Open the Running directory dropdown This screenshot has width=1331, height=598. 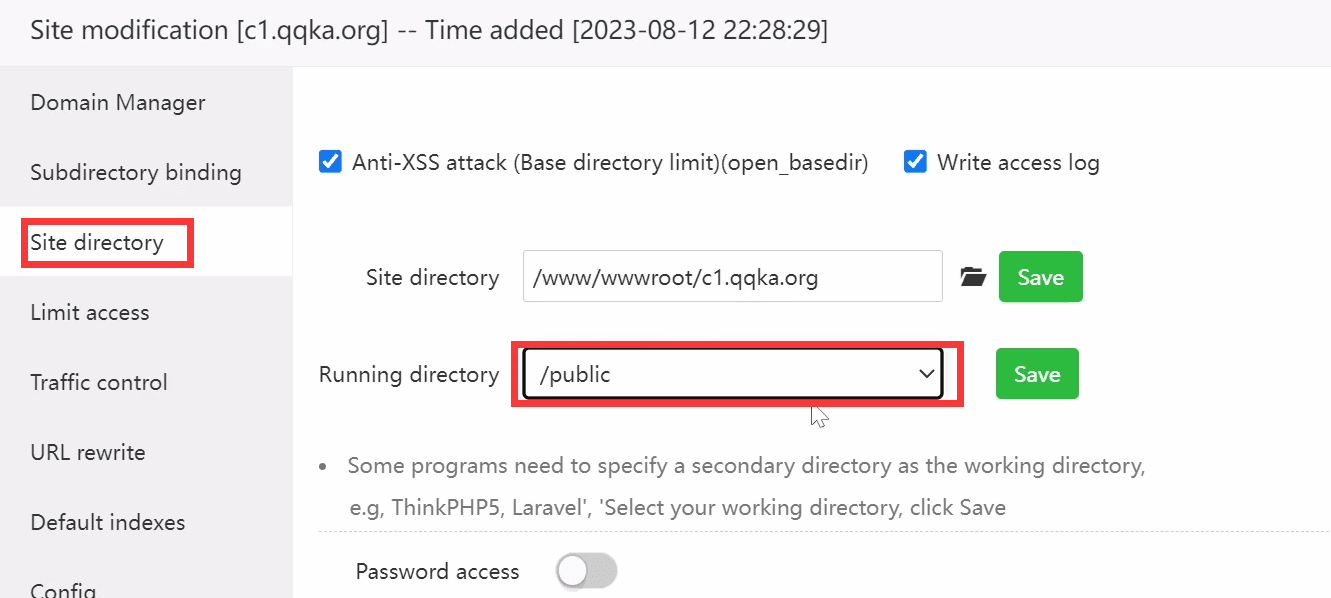pos(733,374)
